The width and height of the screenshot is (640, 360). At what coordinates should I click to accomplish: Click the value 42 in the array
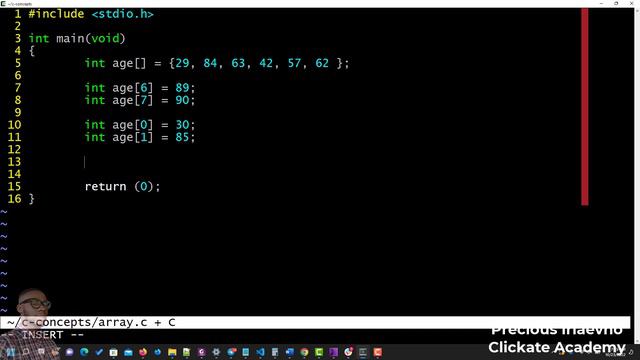(266, 63)
